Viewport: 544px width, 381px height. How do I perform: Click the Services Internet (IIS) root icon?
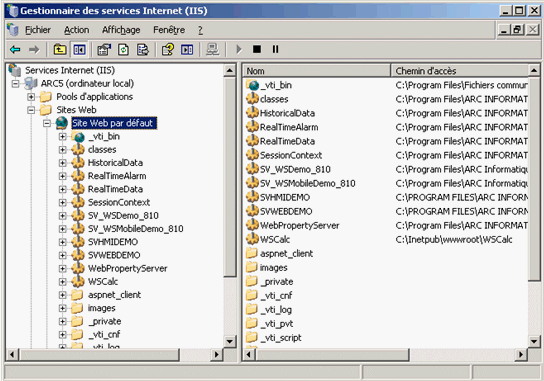coord(15,70)
